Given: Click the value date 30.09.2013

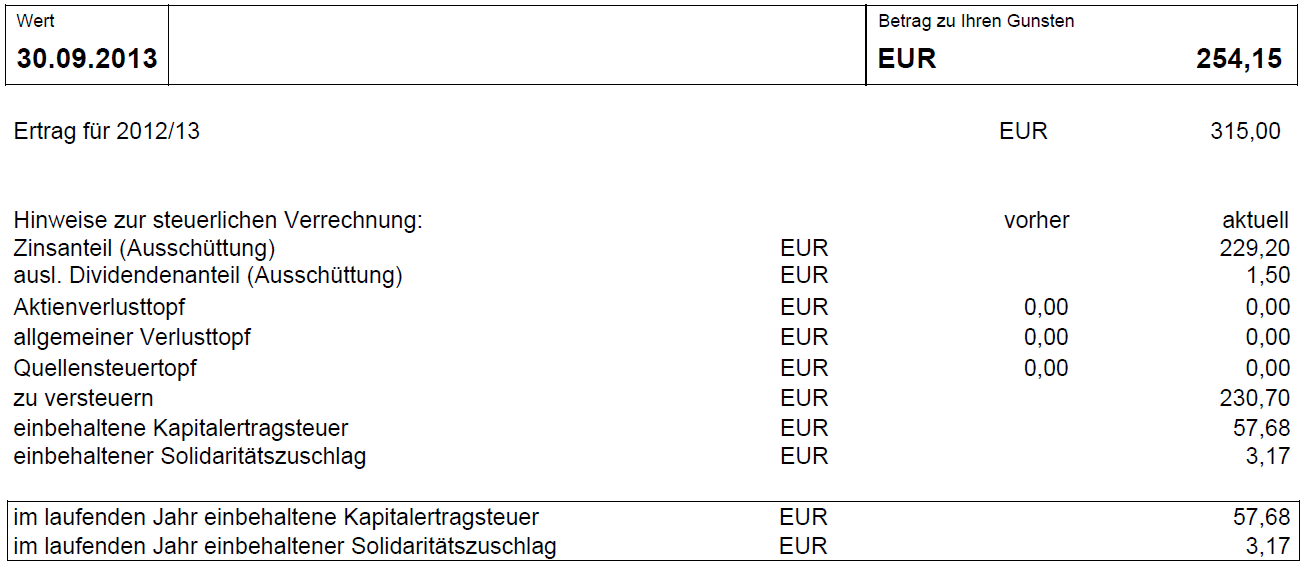Looking at the screenshot, I should tap(87, 59).
